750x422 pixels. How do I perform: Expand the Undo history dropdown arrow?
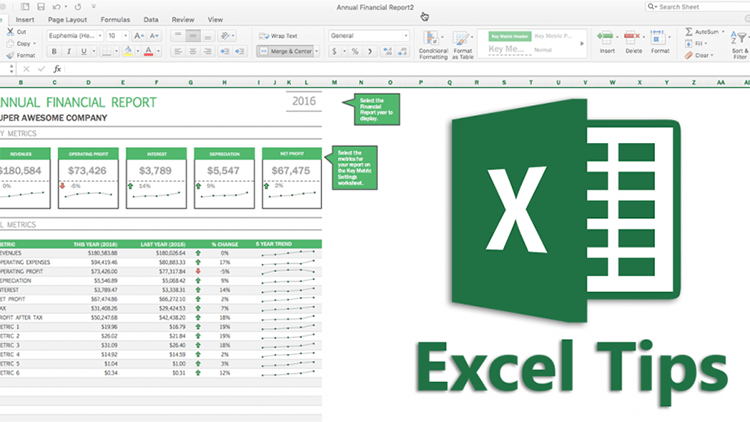click(66, 7)
